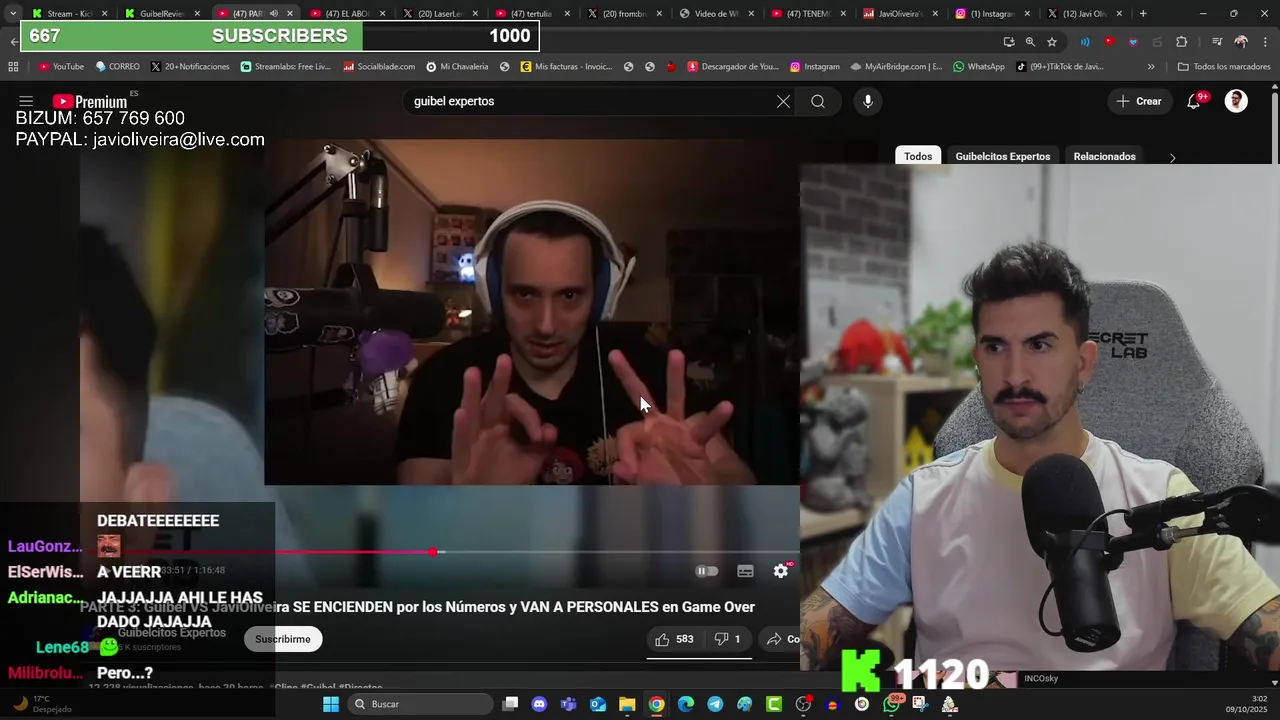Image resolution: width=1280 pixels, height=720 pixels.
Task: Open the YouTube hamburger guide menu
Action: (x=26, y=101)
